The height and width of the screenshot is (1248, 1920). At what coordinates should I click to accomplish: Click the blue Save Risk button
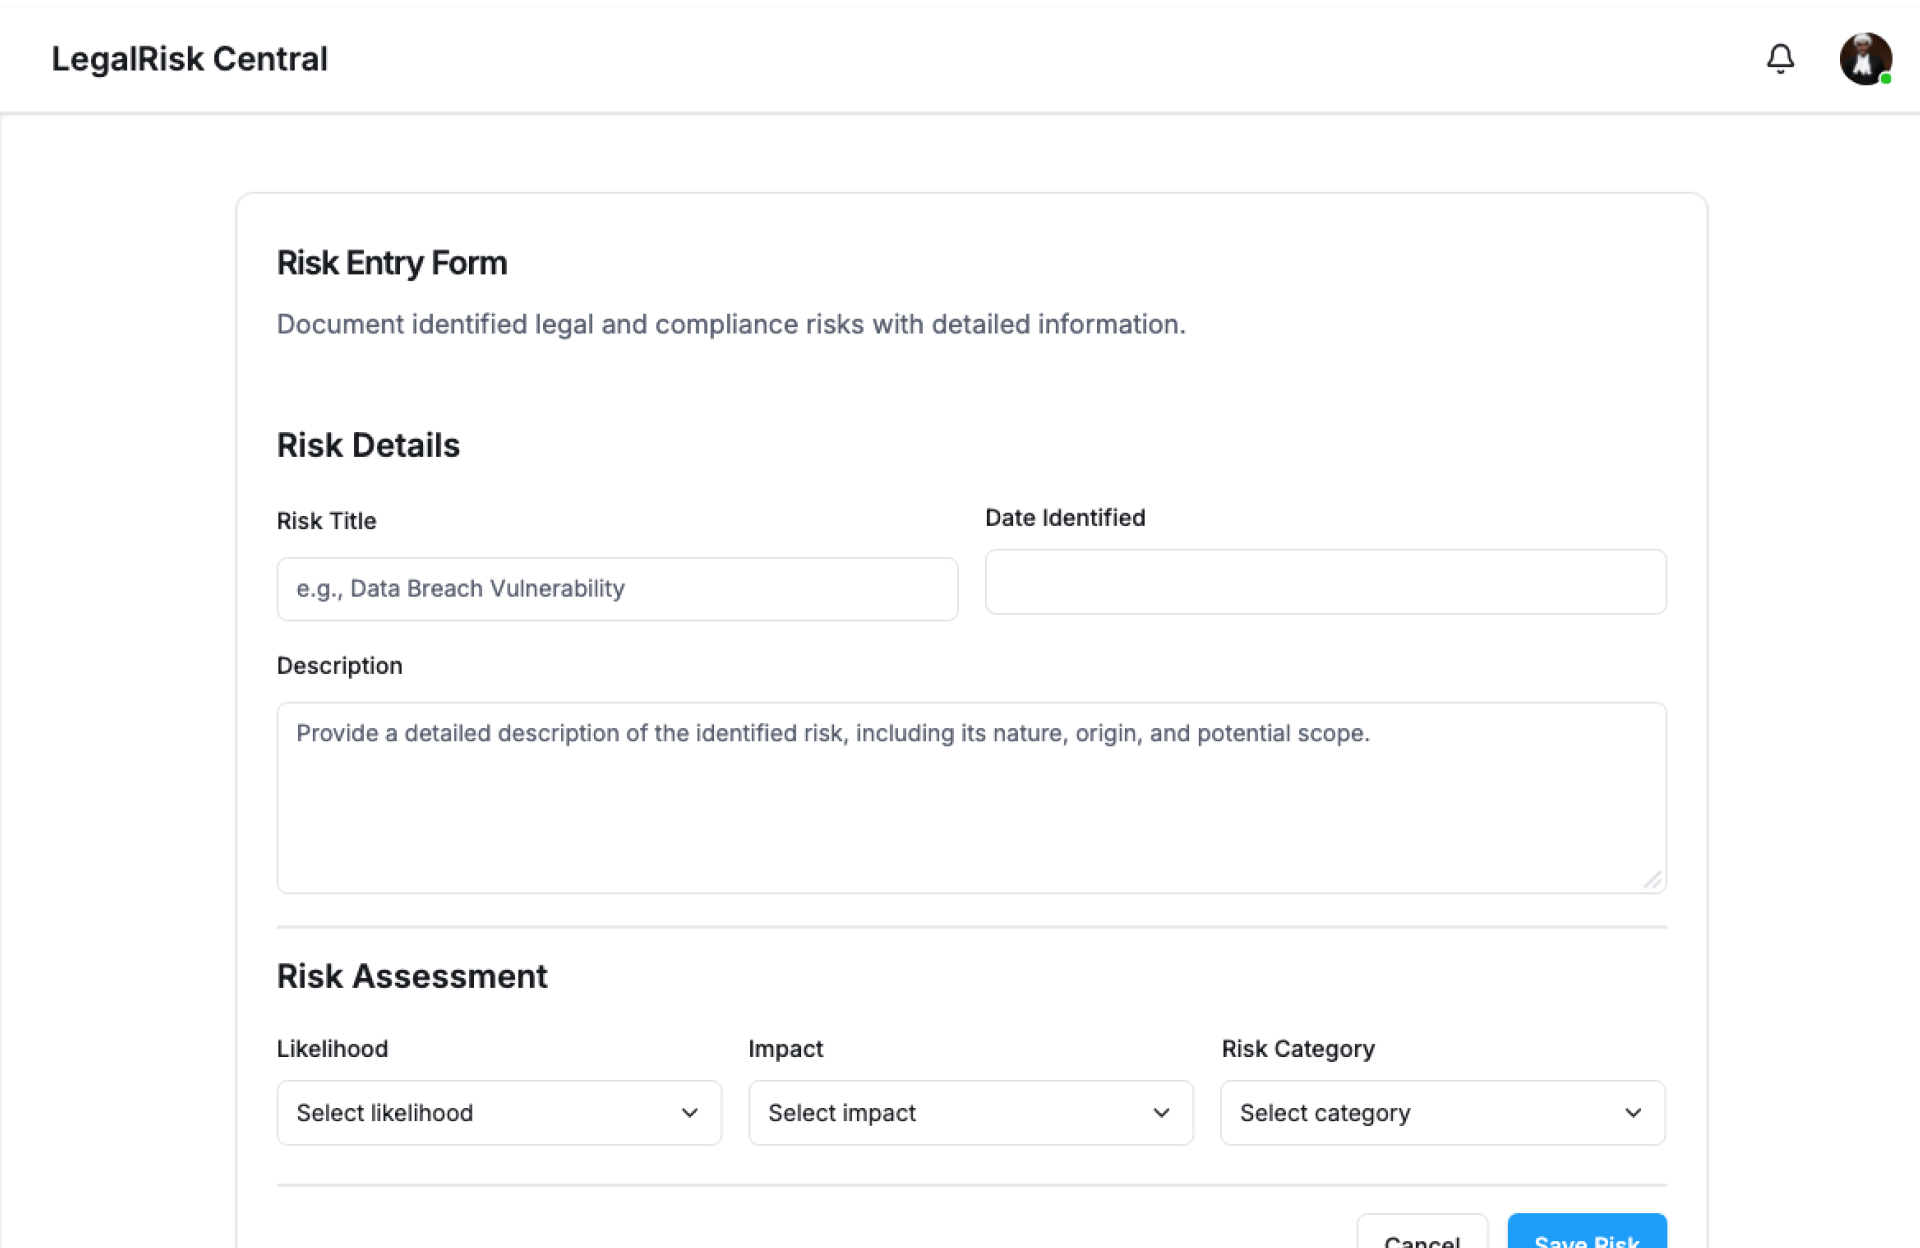1586,1236
